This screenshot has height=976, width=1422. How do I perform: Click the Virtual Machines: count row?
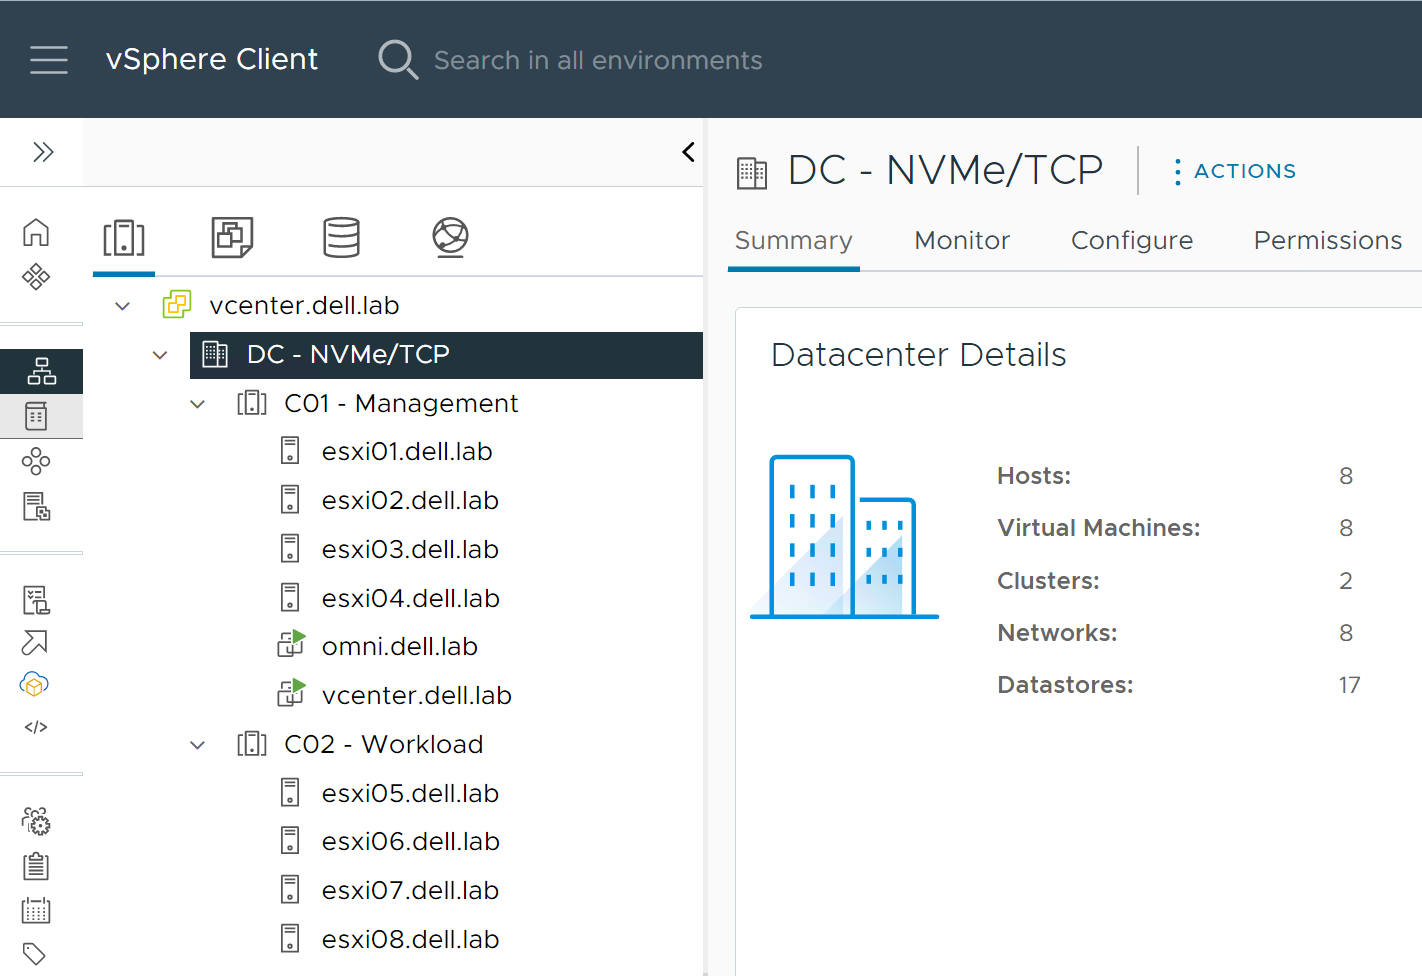point(1176,528)
